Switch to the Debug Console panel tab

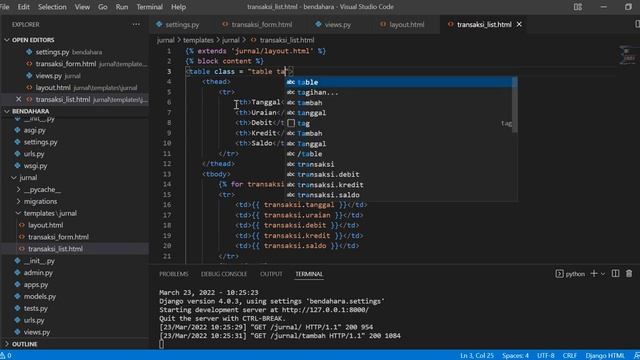224,274
